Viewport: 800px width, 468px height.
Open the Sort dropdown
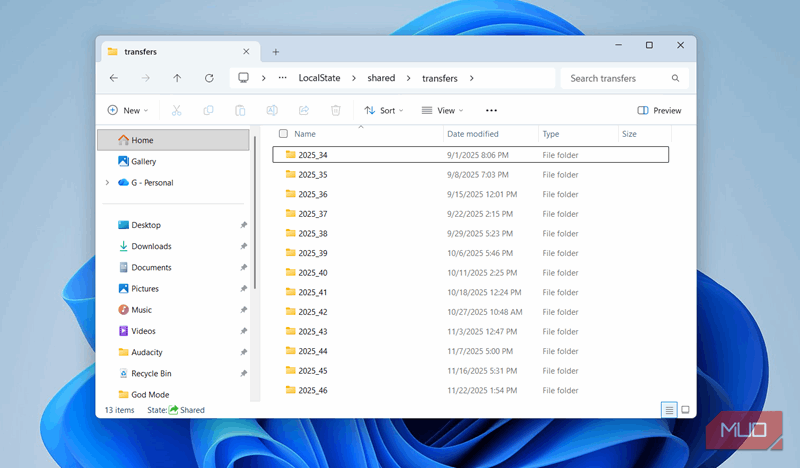pos(384,110)
